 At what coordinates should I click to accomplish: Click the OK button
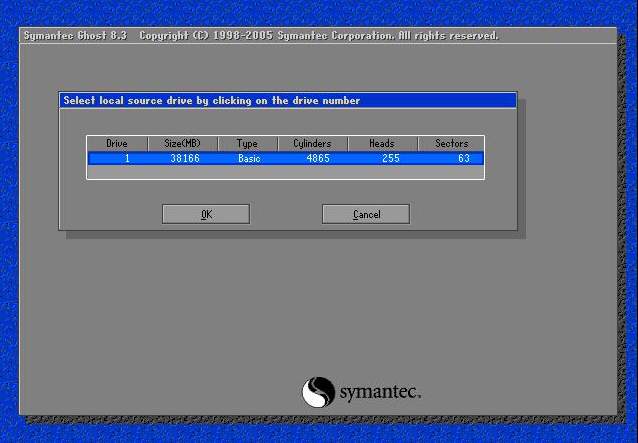pos(205,214)
